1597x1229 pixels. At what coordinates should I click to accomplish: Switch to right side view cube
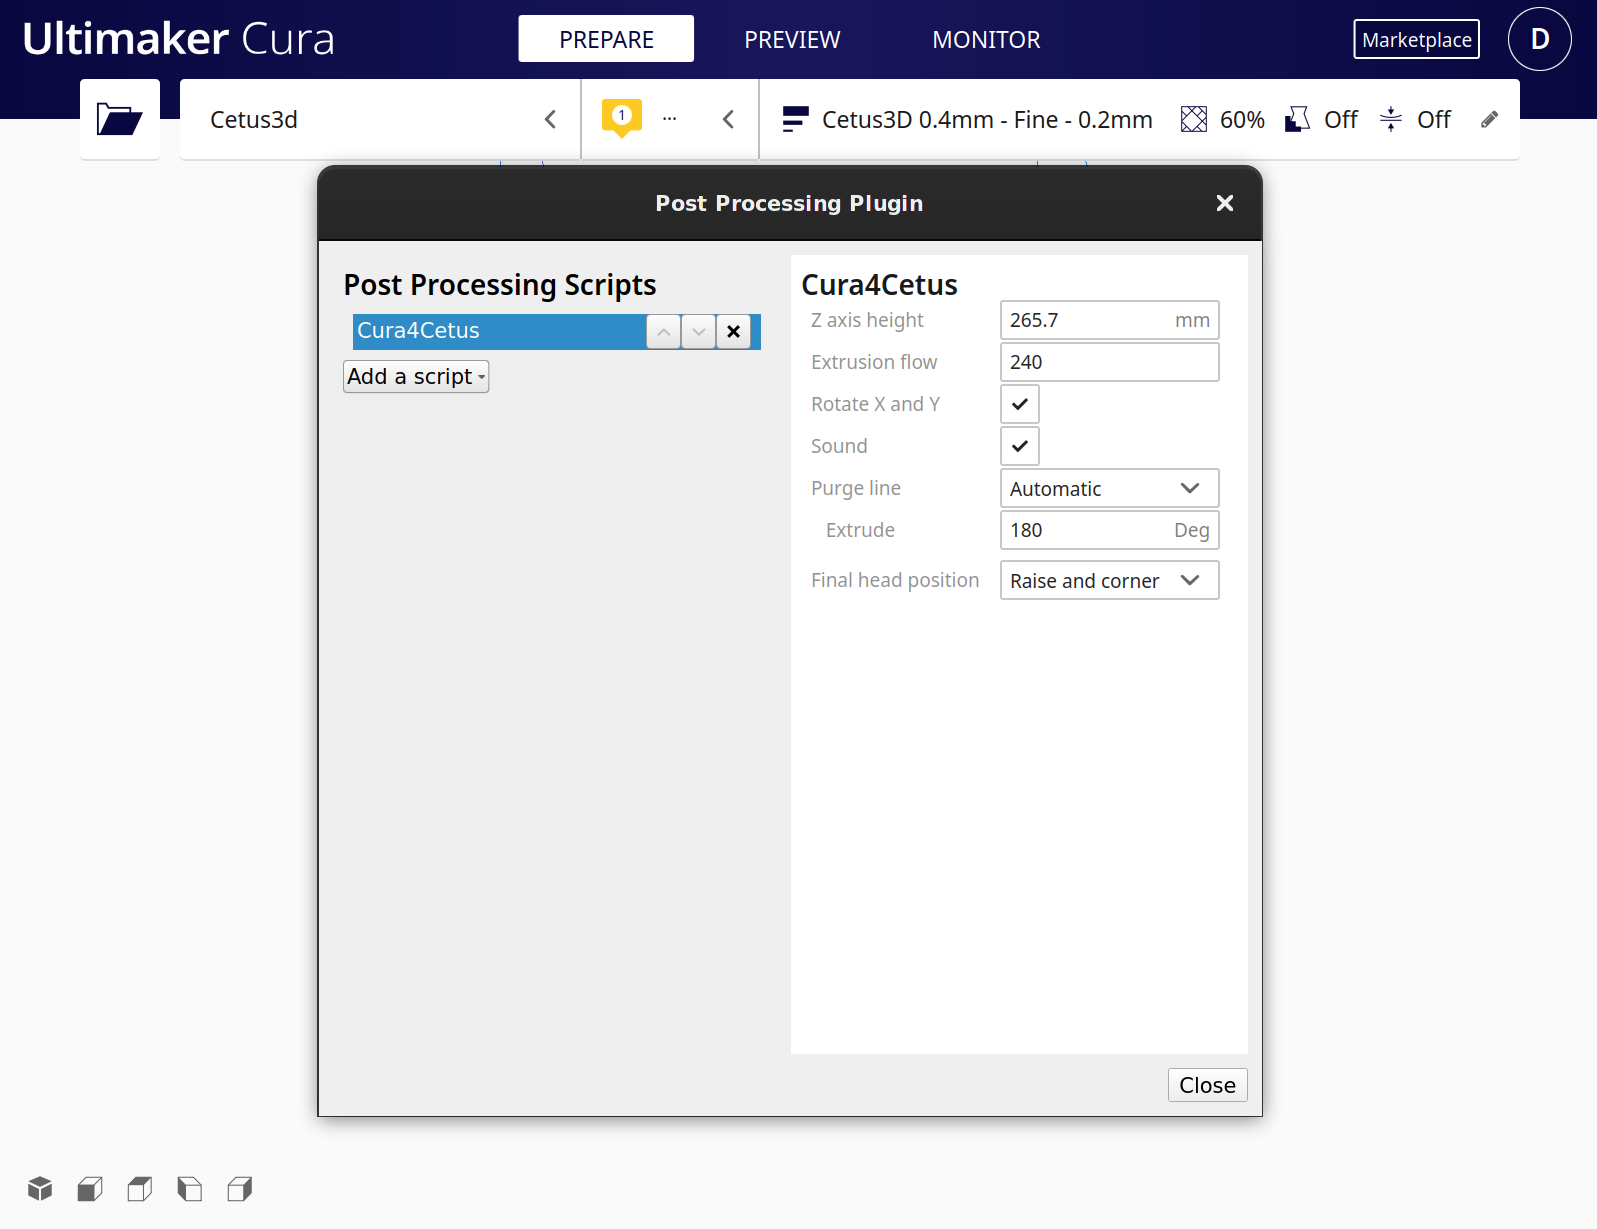240,1188
